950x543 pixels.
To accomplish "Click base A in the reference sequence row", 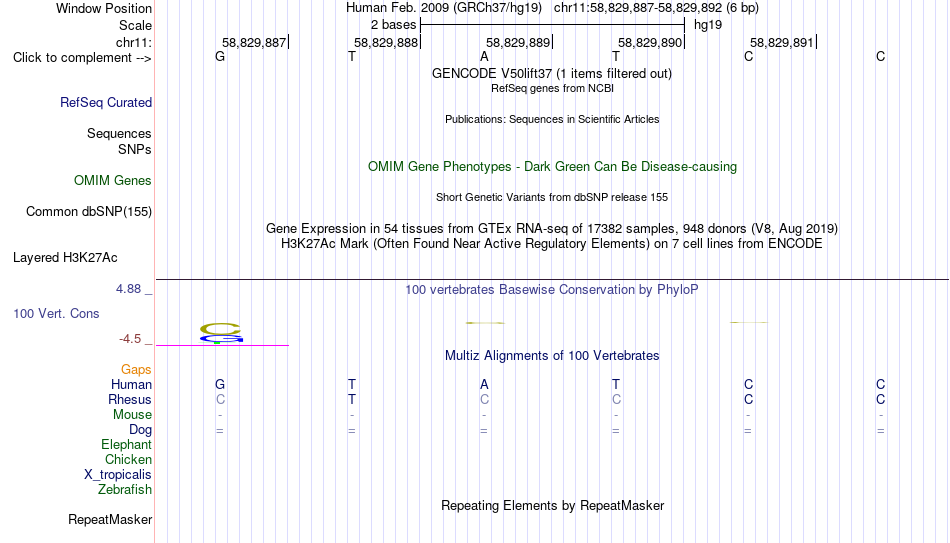I will click(x=484, y=57).
